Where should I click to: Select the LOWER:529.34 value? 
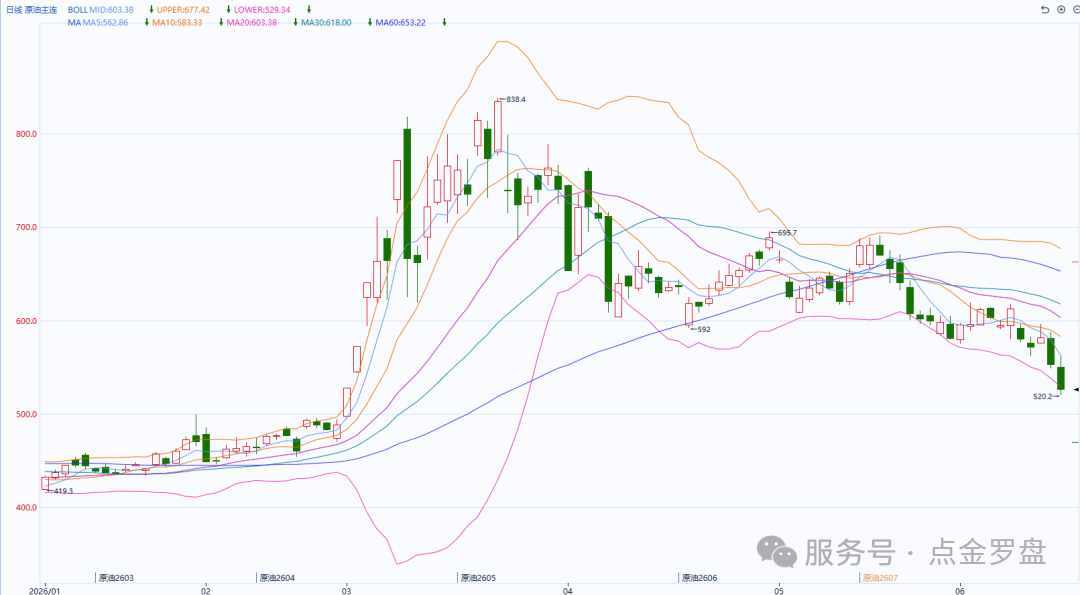pyautogui.click(x=262, y=10)
